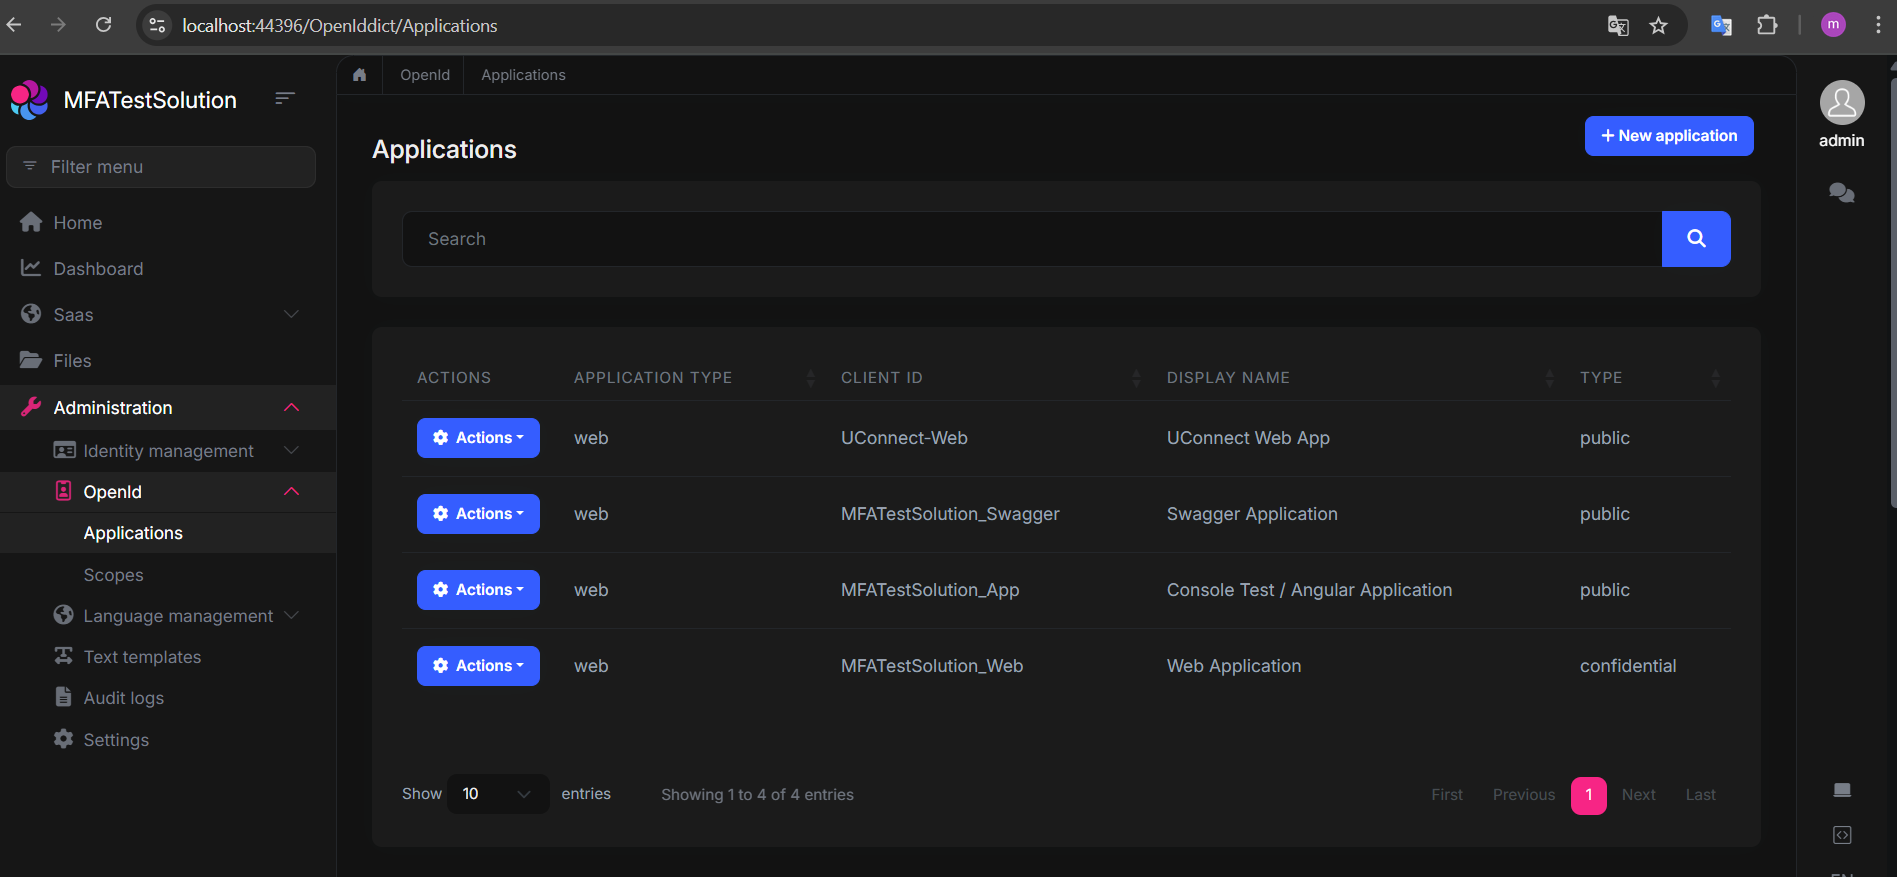Click into the applications Search field
Screen dimensions: 1897x877
1030,239
